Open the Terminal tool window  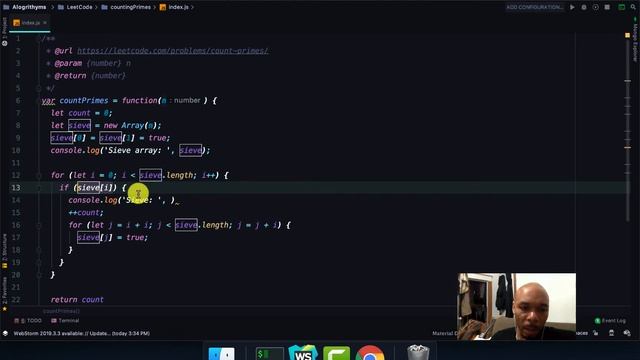pos(65,321)
